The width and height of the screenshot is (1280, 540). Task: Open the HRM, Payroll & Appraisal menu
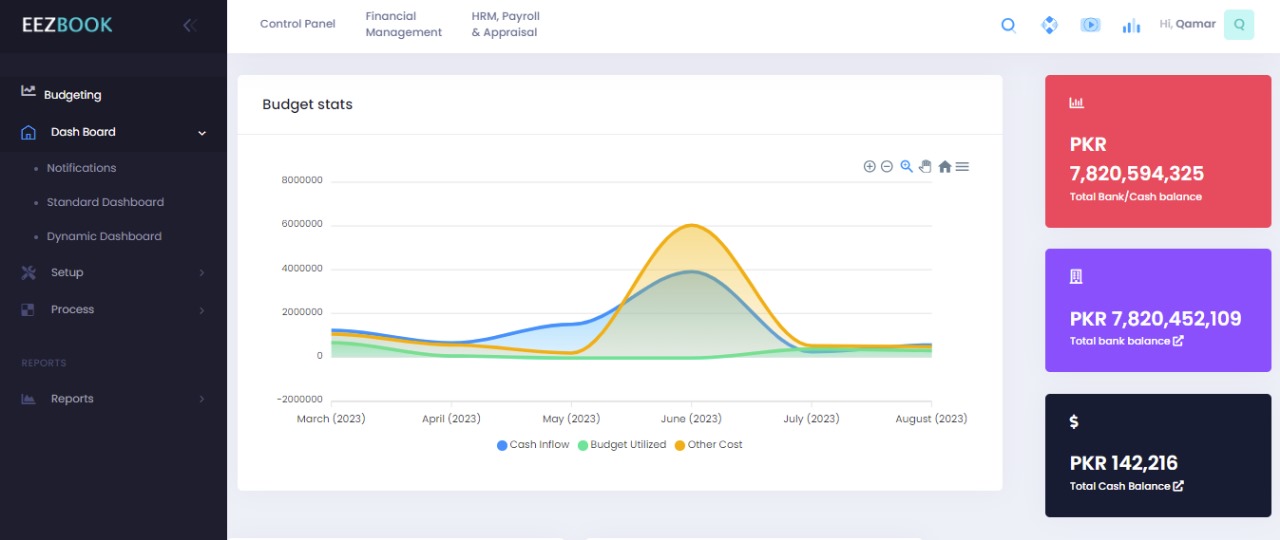[505, 24]
